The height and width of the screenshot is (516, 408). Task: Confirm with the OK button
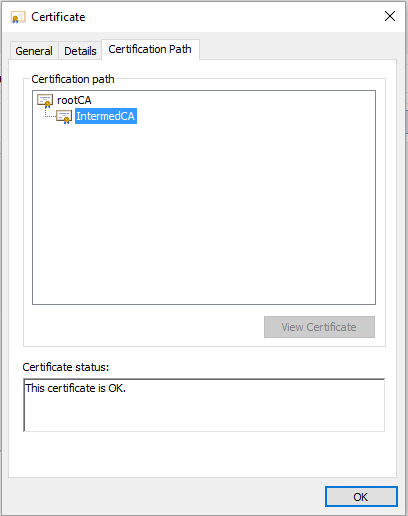click(x=361, y=497)
